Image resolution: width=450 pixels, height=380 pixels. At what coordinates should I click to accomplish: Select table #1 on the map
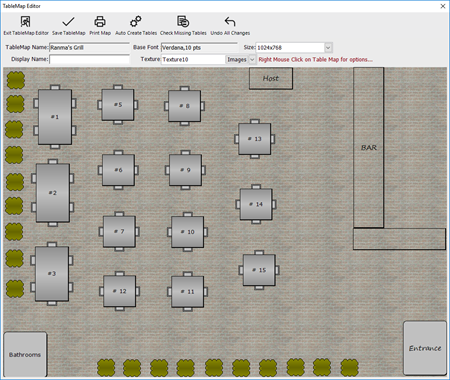(55, 117)
